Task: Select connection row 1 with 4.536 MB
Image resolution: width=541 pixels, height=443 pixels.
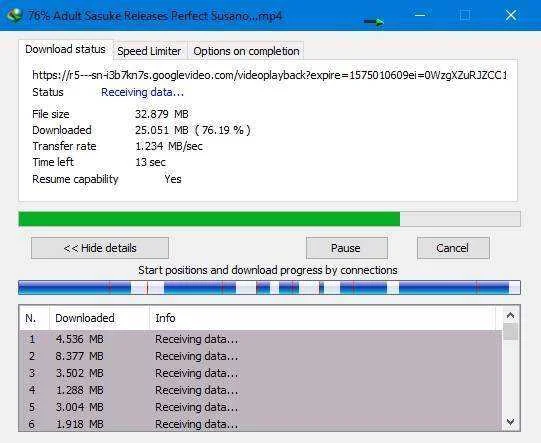Action: [261, 339]
